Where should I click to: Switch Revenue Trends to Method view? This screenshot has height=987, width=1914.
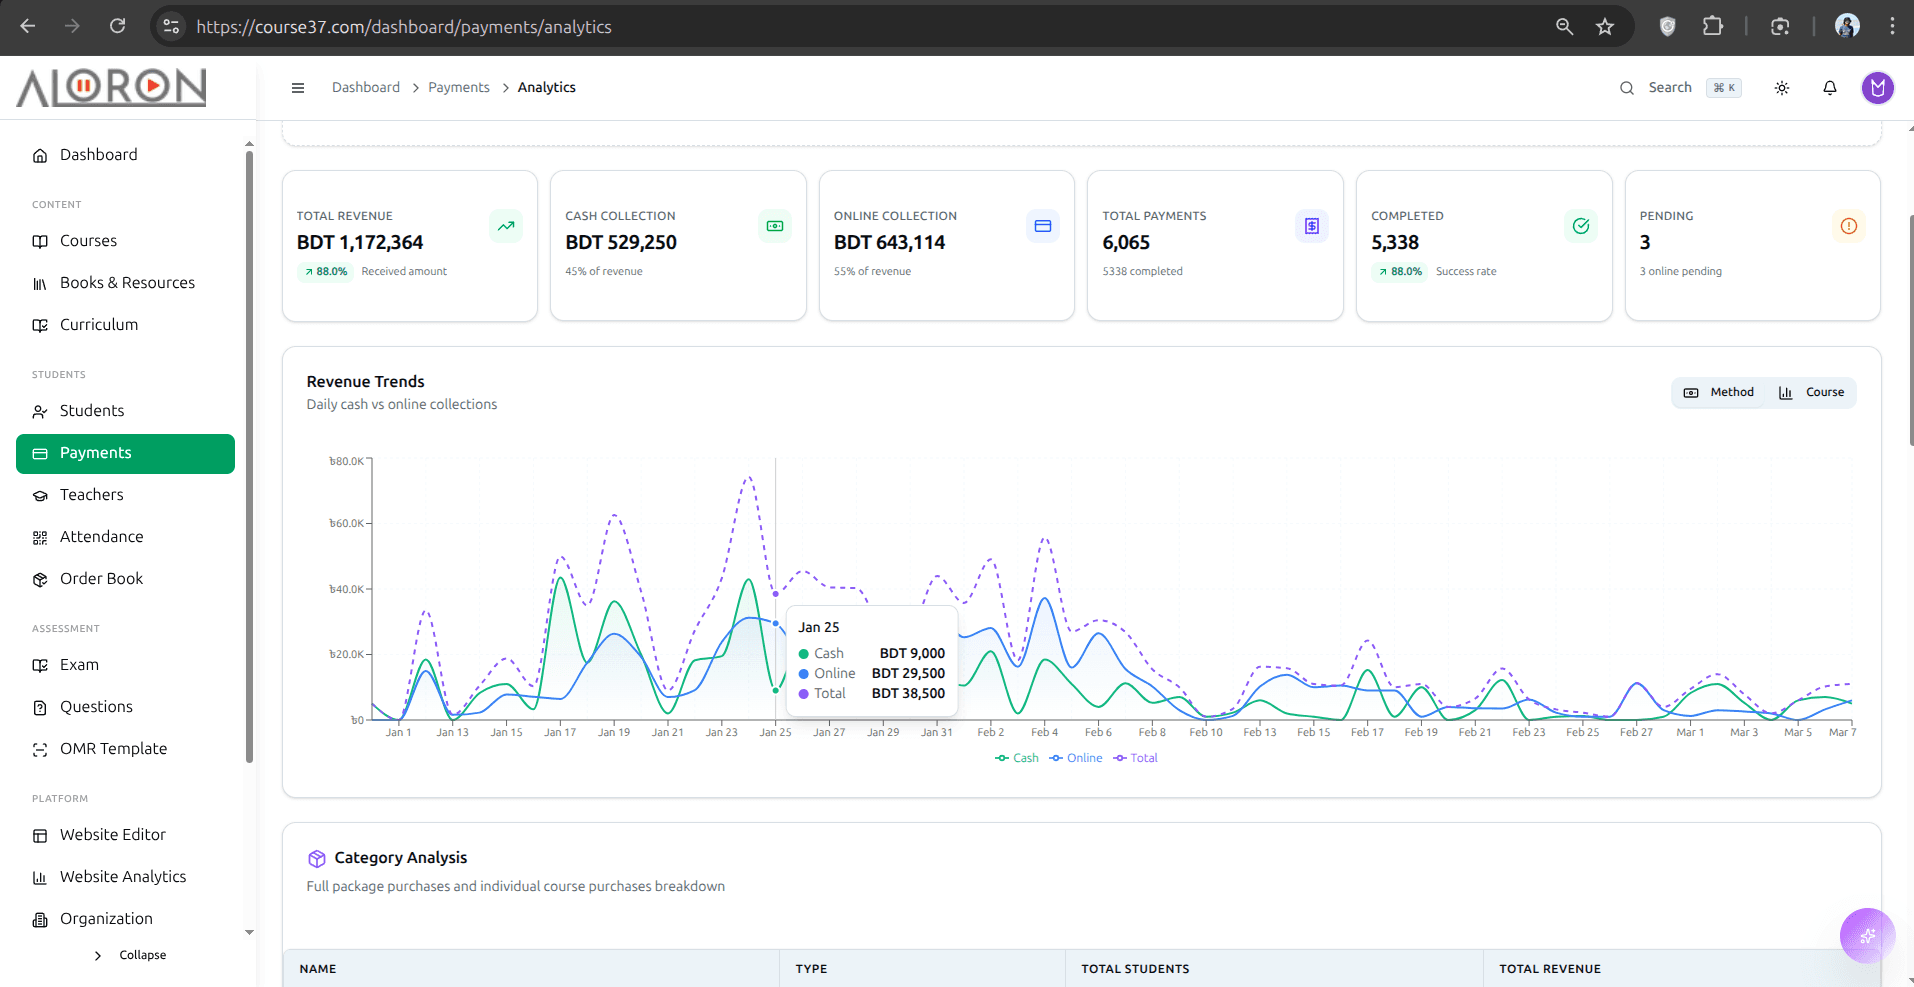(1719, 393)
